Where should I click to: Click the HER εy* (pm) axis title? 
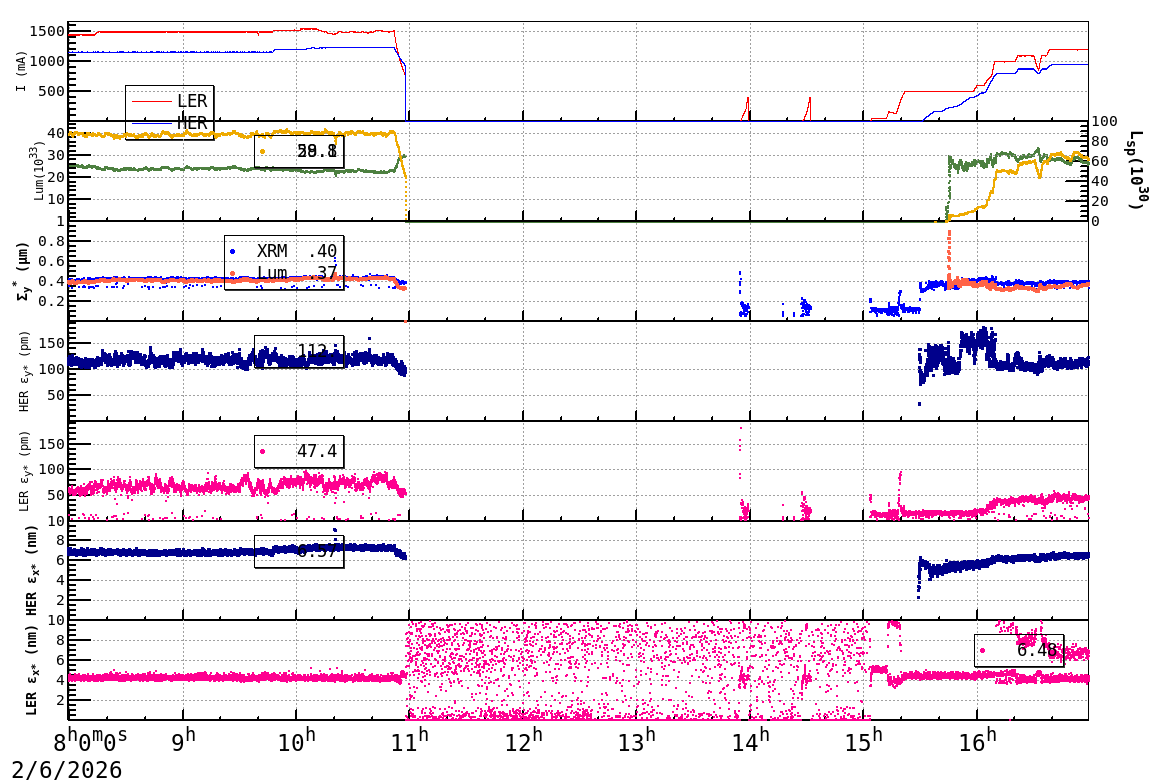click(24, 371)
